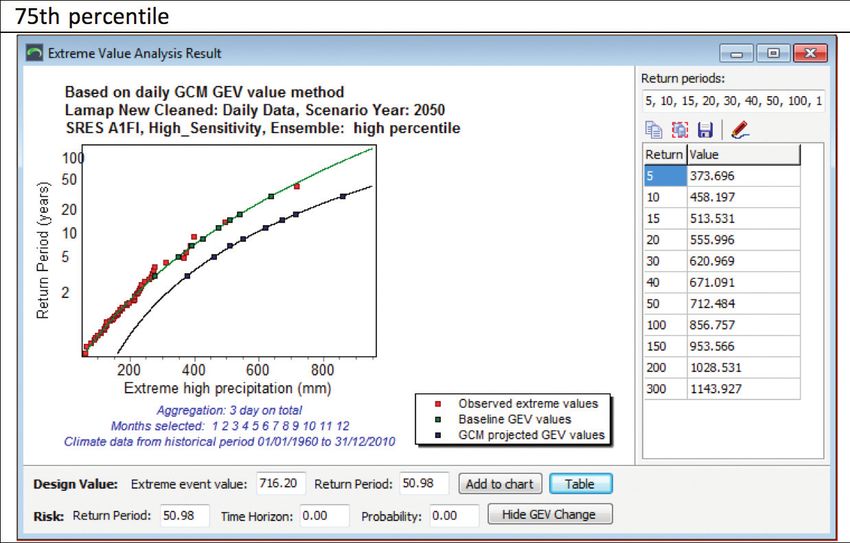Select the value 373.696 cell
The height and width of the screenshot is (543, 850).
pyautogui.click(x=744, y=176)
